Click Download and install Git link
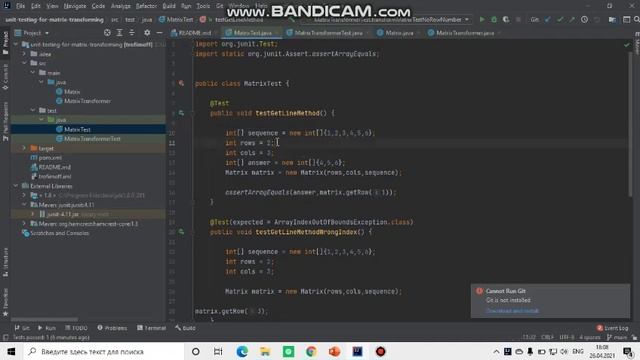This screenshot has height=360, width=640. 512,311
